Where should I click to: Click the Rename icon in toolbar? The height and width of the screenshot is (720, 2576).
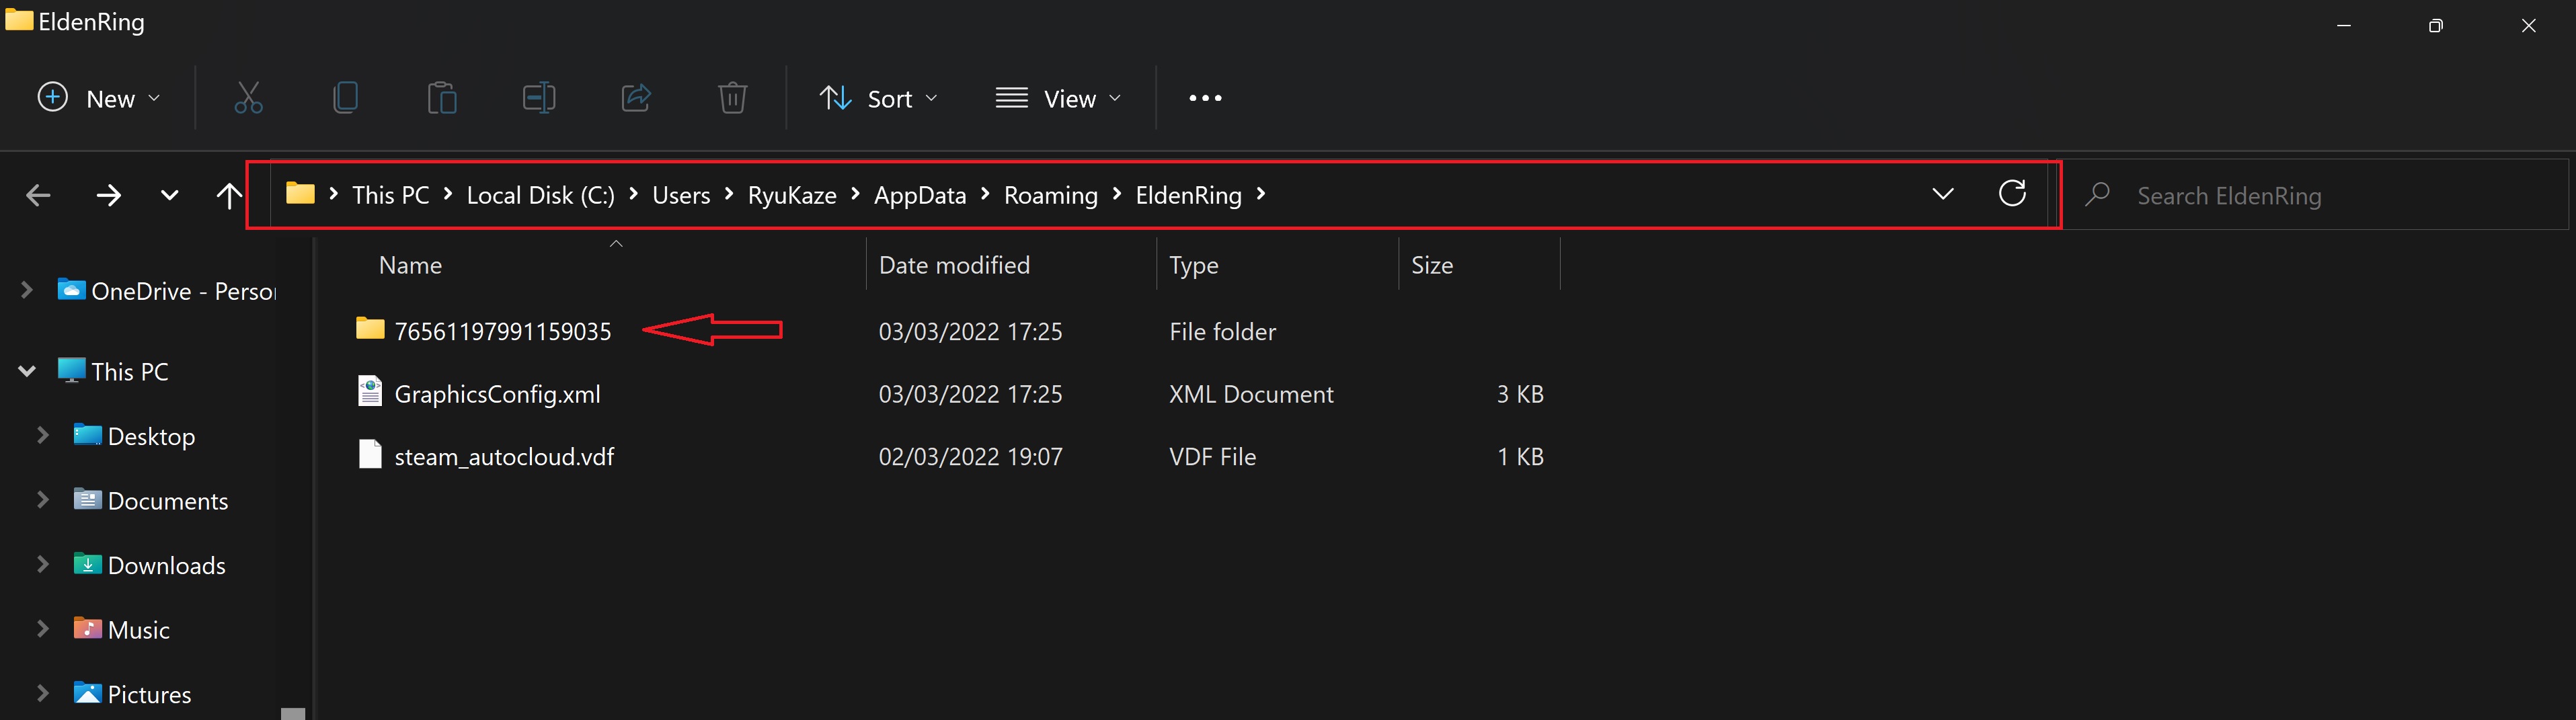coord(539,98)
